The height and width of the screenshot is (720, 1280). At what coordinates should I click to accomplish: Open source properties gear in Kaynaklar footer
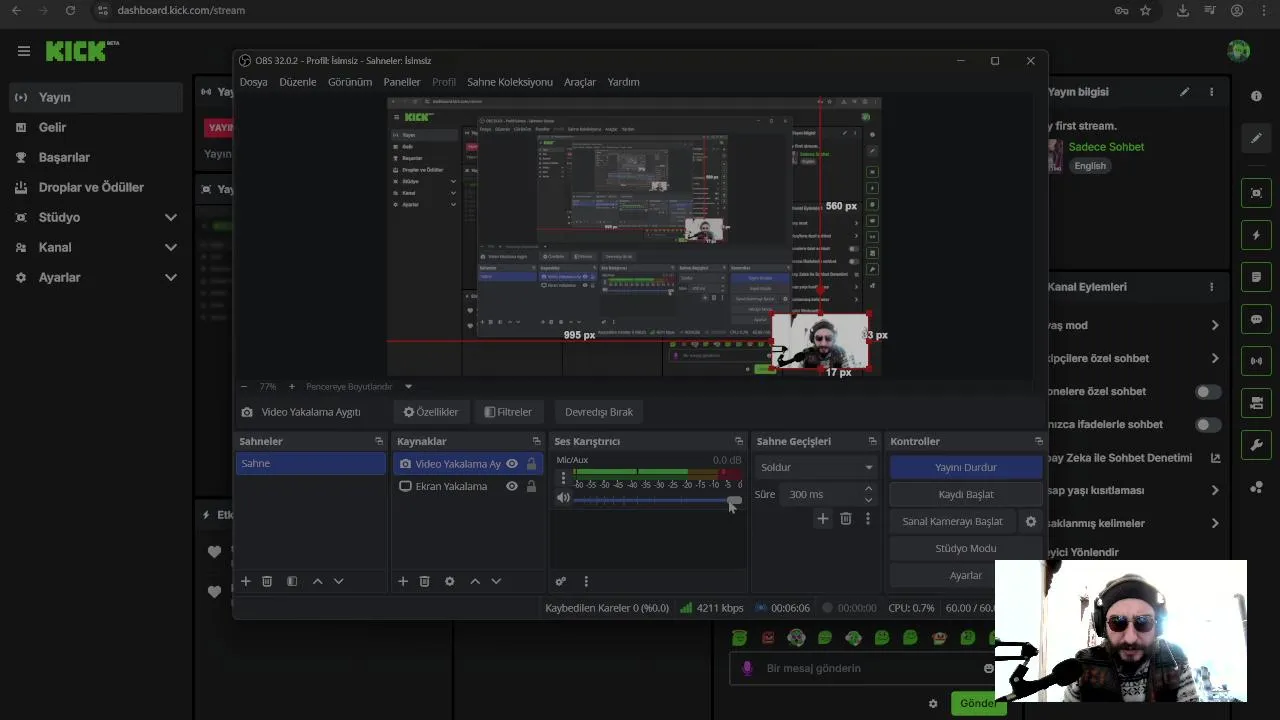point(450,581)
